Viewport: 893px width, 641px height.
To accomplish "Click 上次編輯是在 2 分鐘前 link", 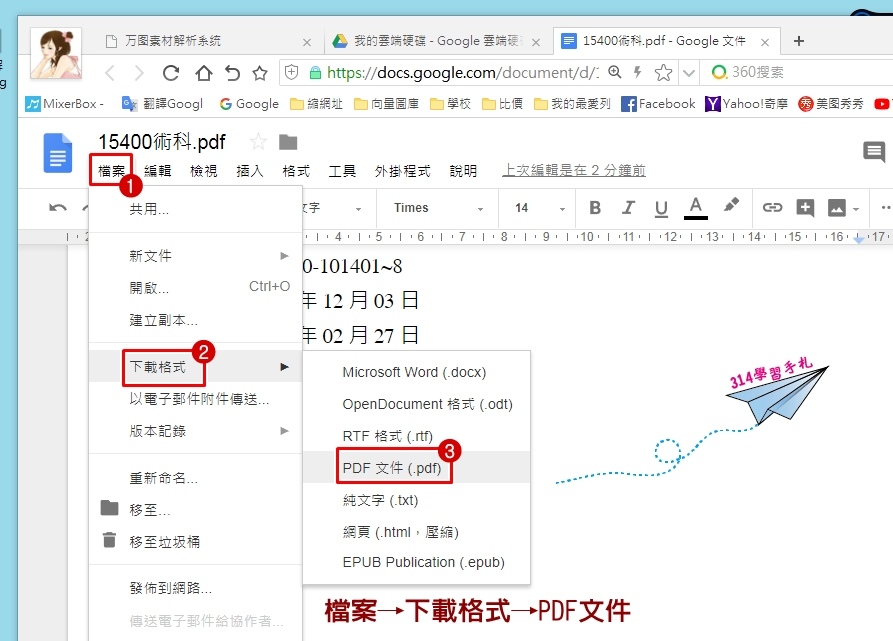I will (574, 170).
